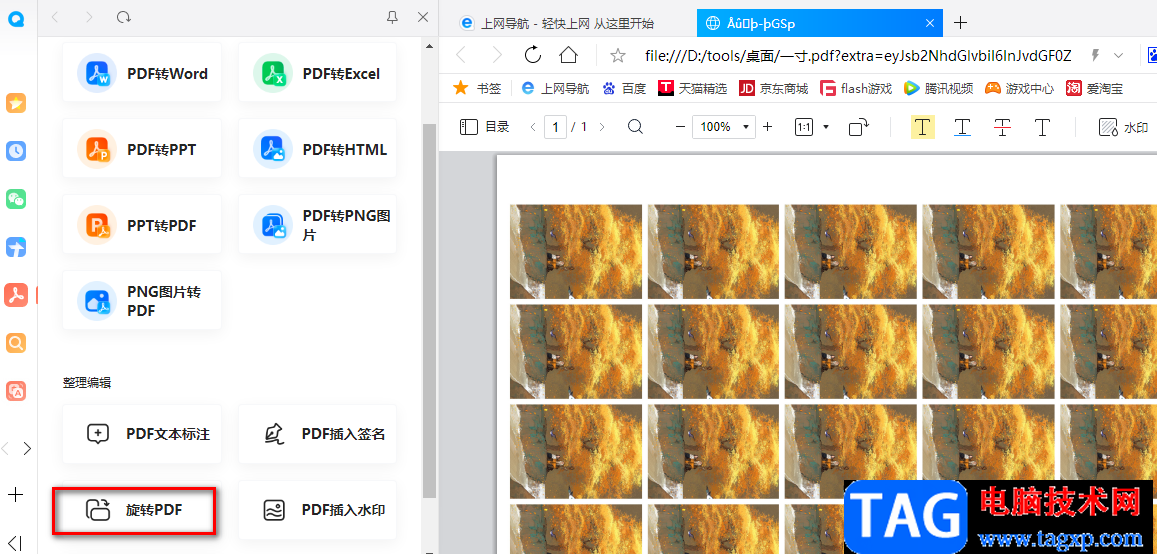Select the text highlight tool
This screenshot has width=1157, height=554.
tap(923, 127)
